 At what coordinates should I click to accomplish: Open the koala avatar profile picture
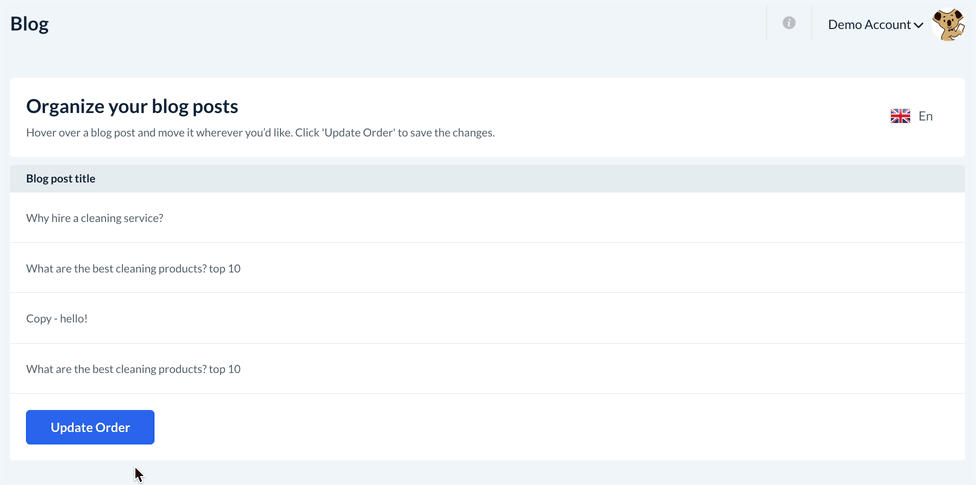(x=948, y=24)
